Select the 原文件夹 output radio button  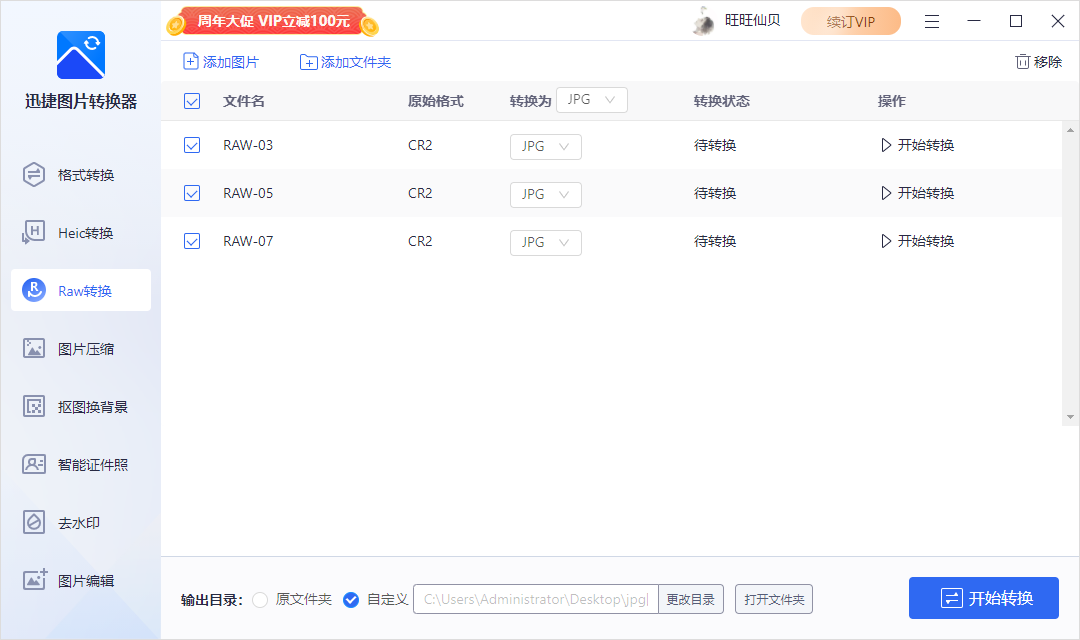[x=260, y=599]
